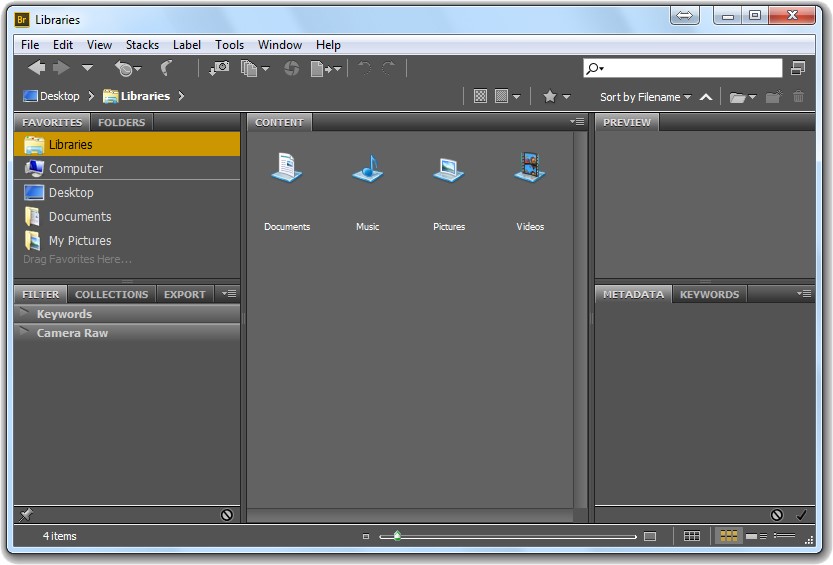The height and width of the screenshot is (565, 833).
Task: Select Computer in Favorites
Action: click(x=127, y=168)
